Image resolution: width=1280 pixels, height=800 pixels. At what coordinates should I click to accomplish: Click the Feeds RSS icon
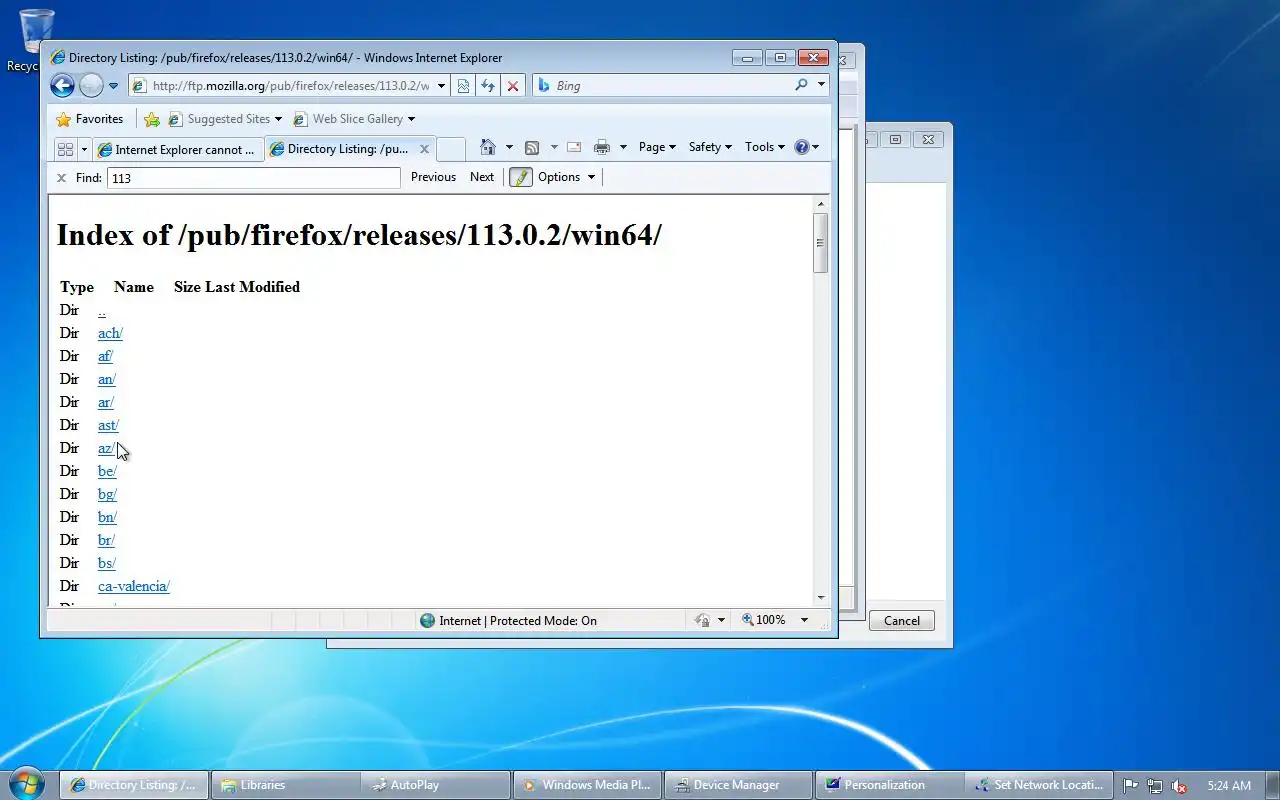(532, 147)
